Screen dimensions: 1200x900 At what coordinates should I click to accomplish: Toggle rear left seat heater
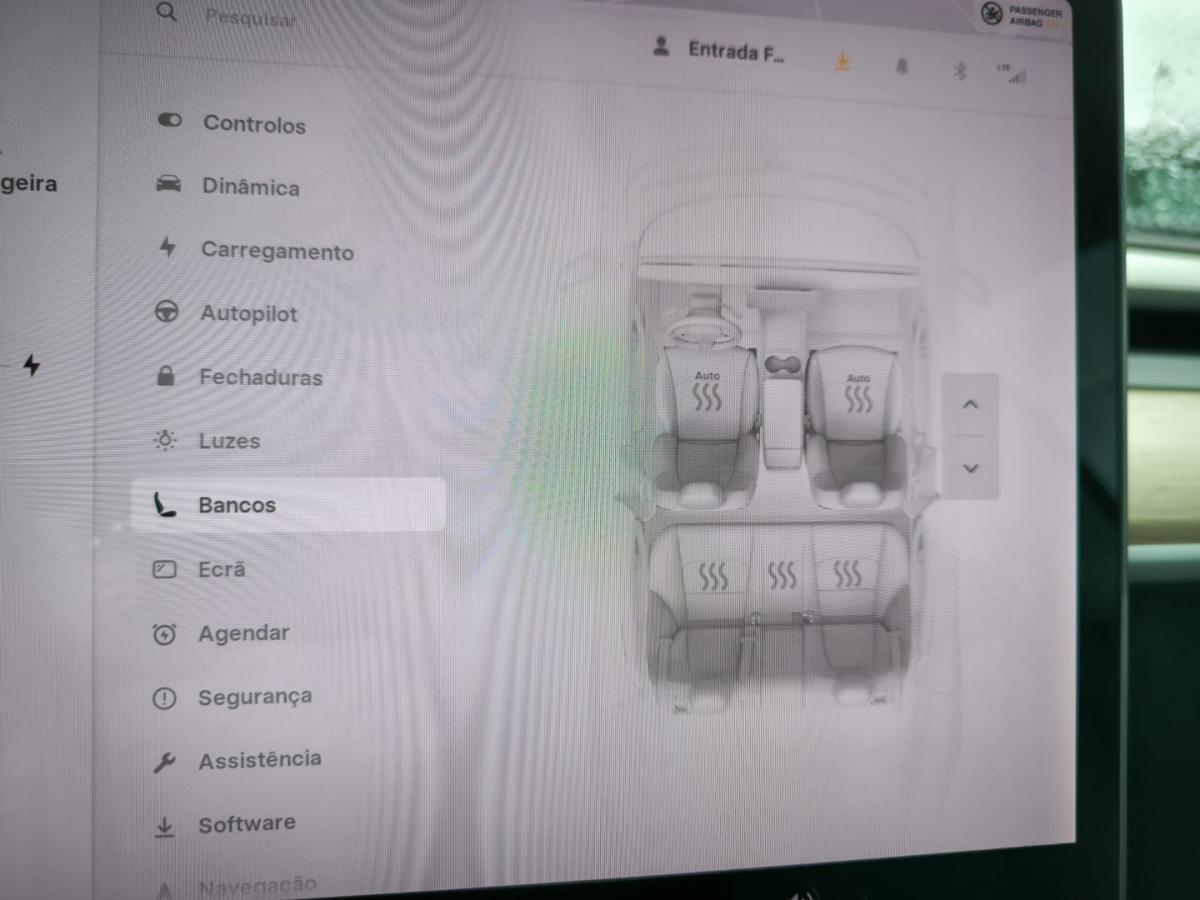pos(714,576)
